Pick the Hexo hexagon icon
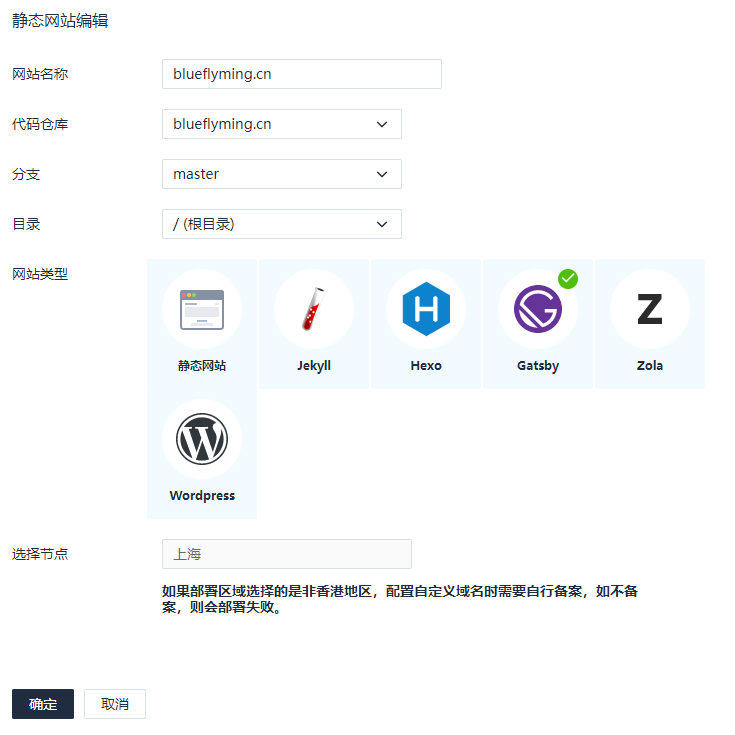This screenshot has width=735, height=735. (x=426, y=309)
